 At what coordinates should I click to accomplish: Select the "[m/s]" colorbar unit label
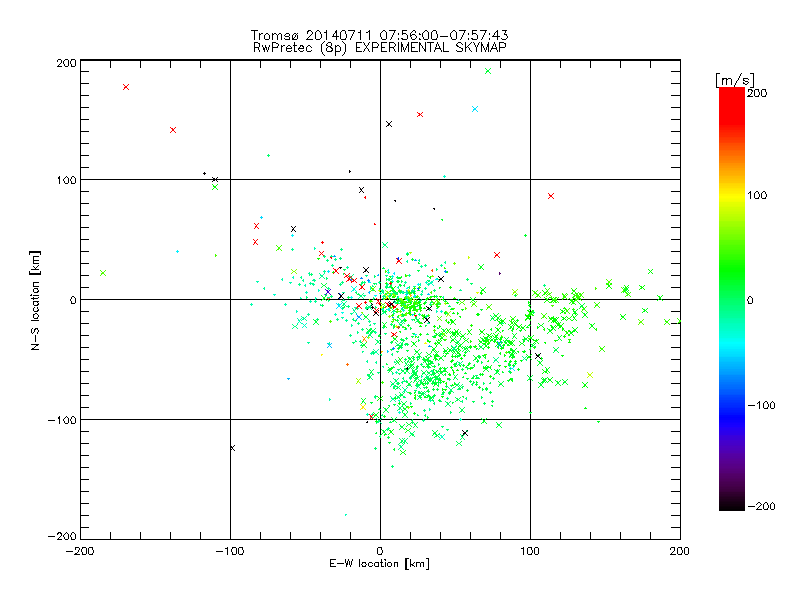point(735,80)
